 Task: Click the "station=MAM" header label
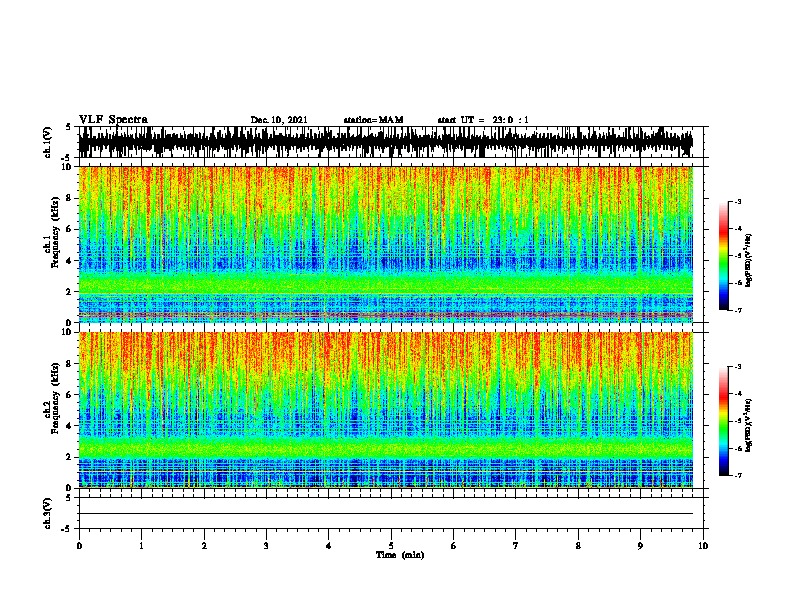tap(373, 120)
